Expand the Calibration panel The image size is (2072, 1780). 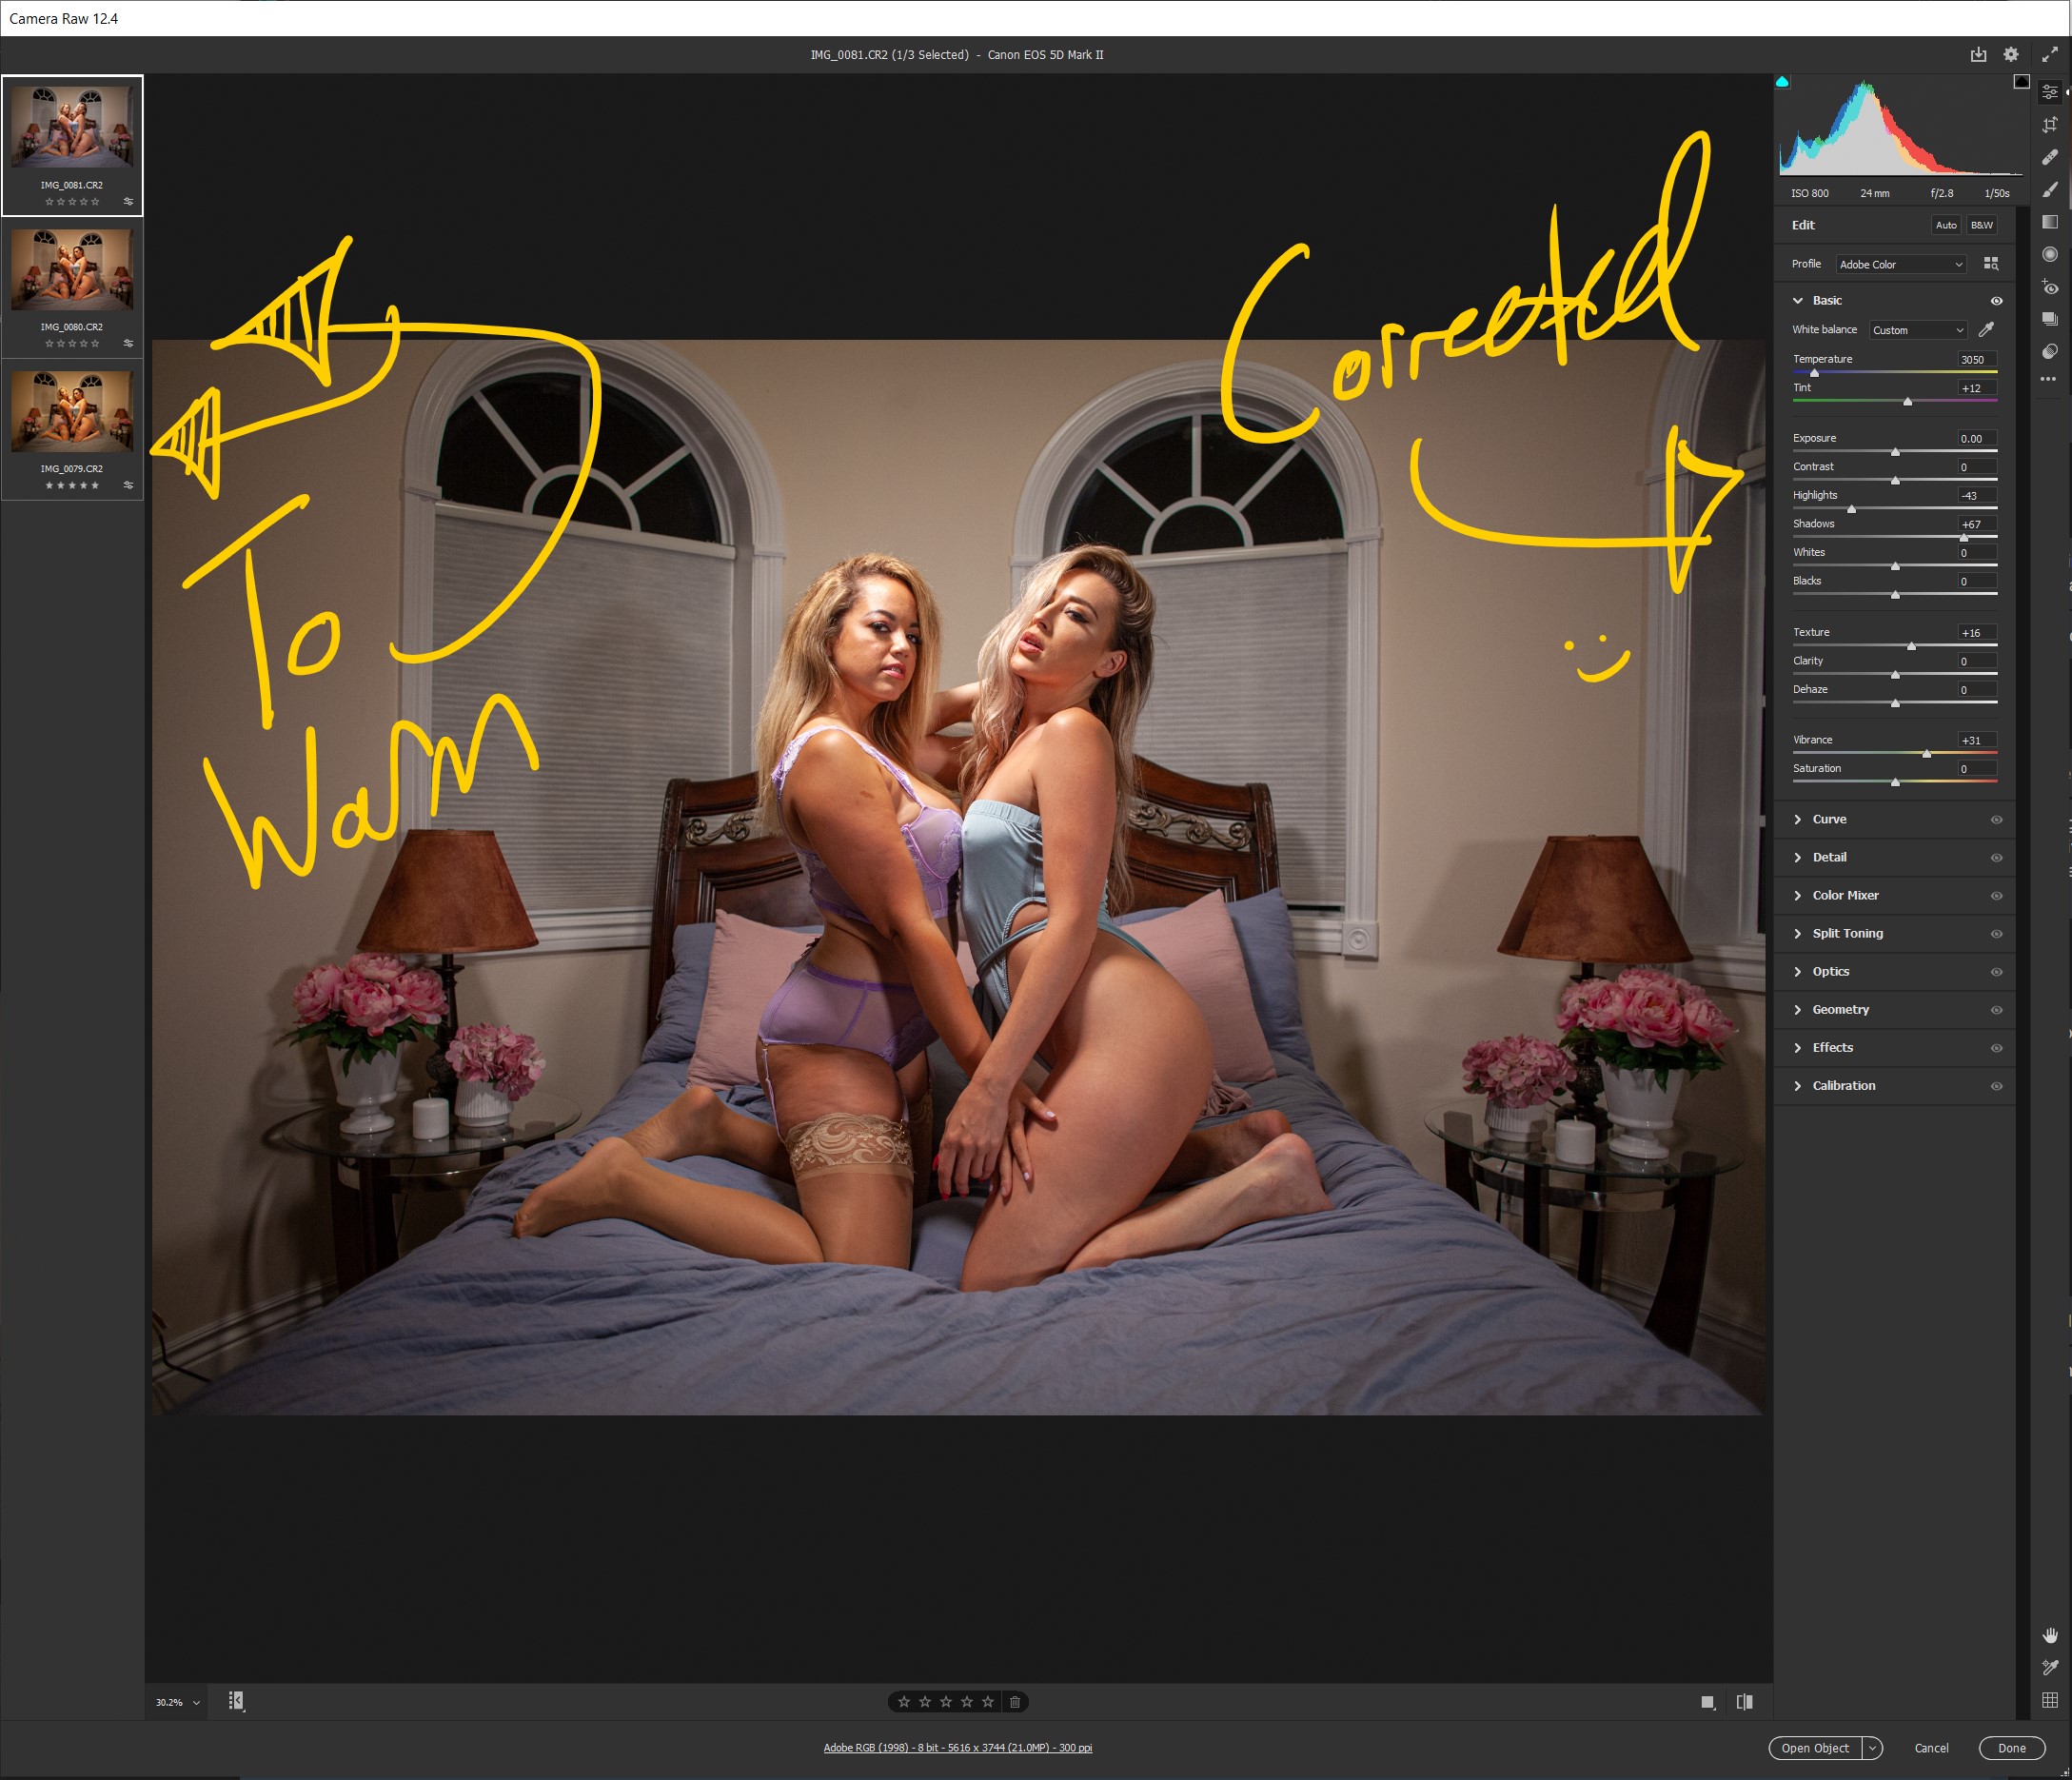point(1843,1086)
